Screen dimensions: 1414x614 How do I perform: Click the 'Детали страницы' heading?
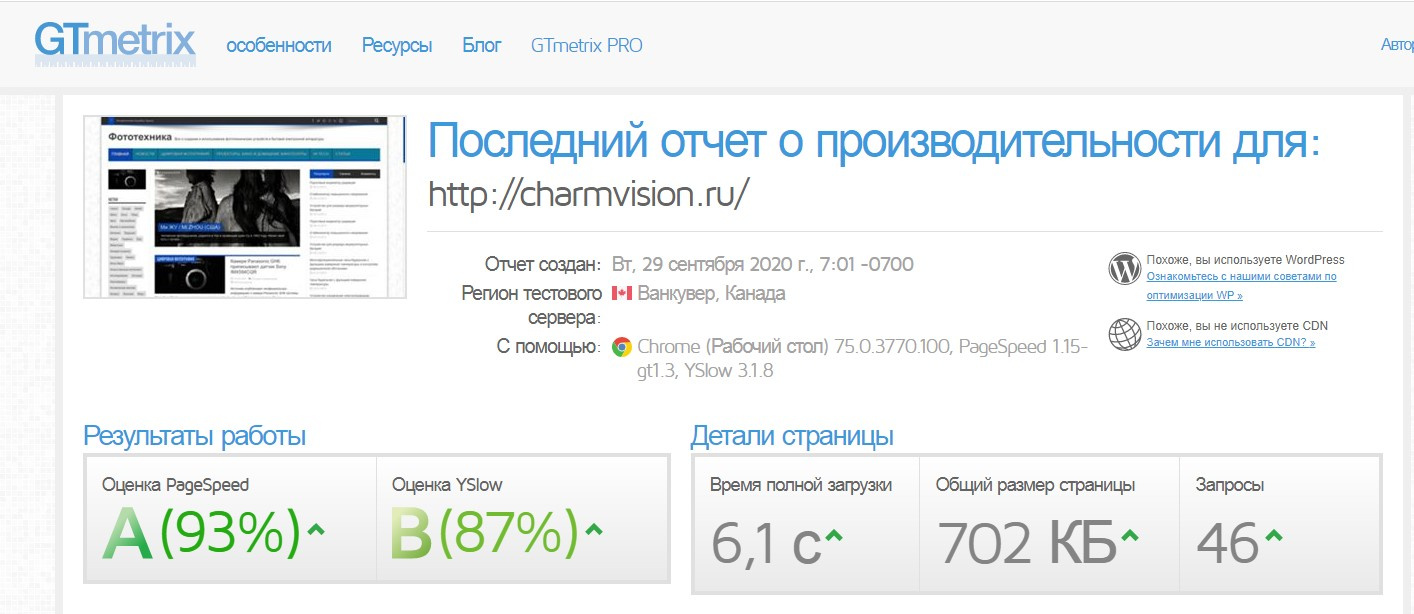[x=792, y=437]
